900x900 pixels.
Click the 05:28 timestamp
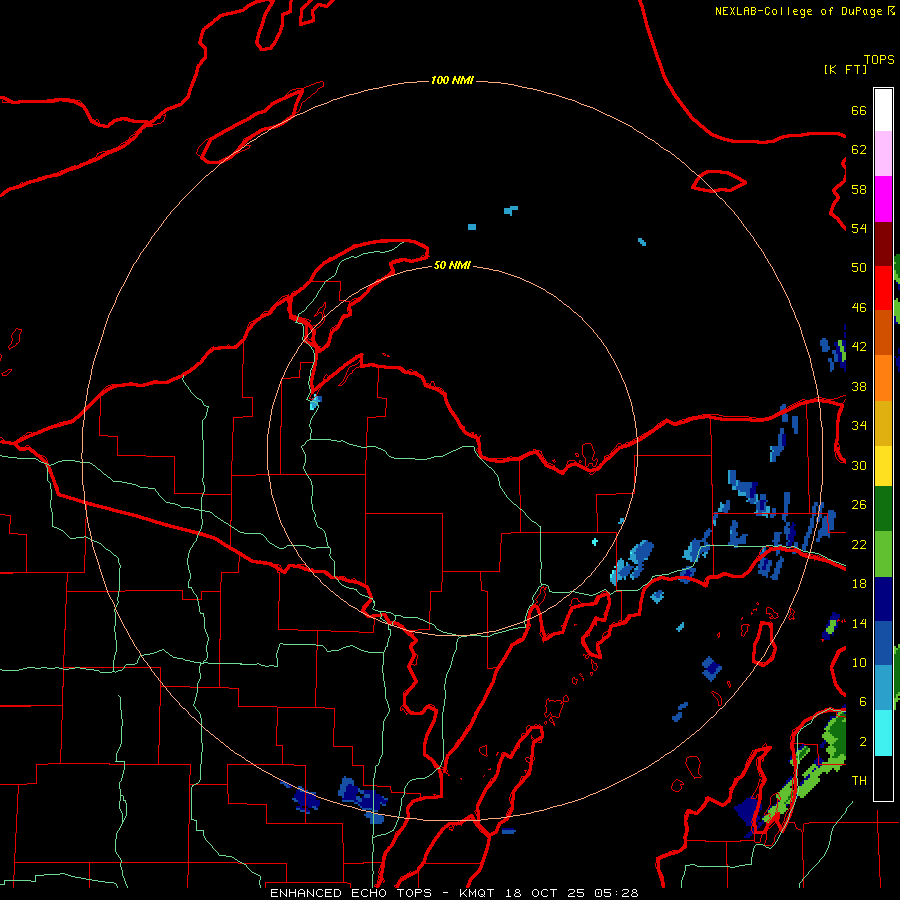click(x=616, y=893)
